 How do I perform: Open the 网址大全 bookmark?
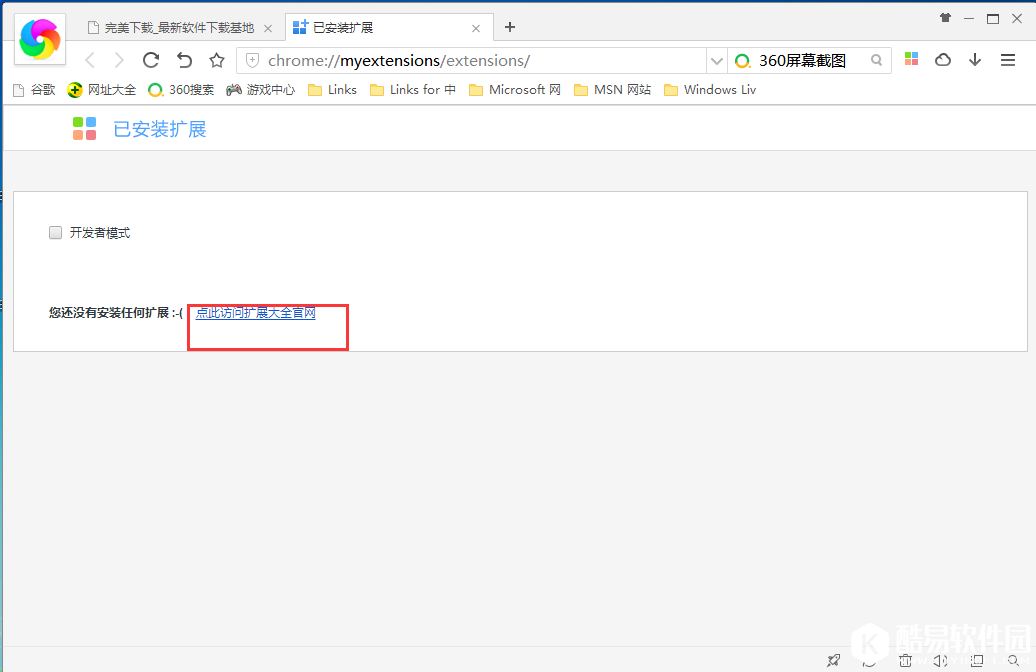(102, 90)
